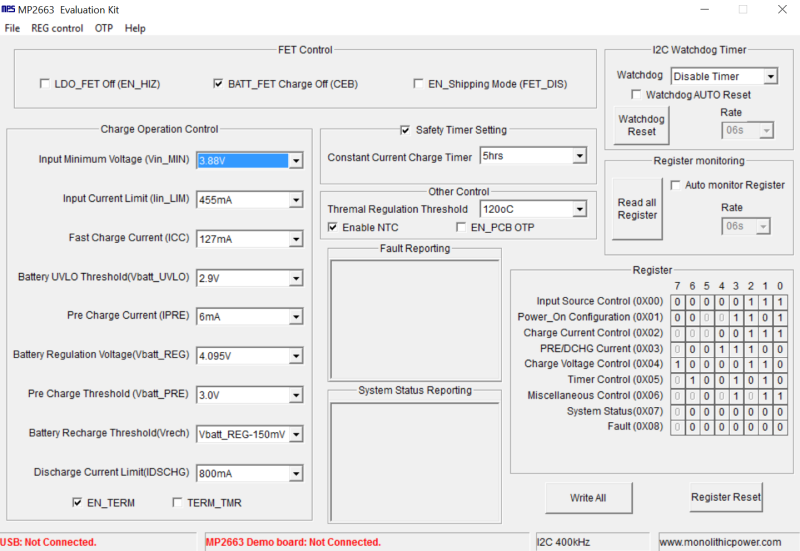Click the Write All button
The height and width of the screenshot is (551, 800).
coord(588,497)
